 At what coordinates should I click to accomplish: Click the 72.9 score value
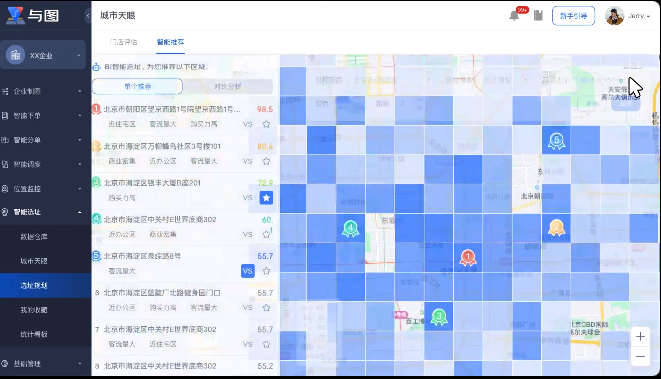pos(265,183)
